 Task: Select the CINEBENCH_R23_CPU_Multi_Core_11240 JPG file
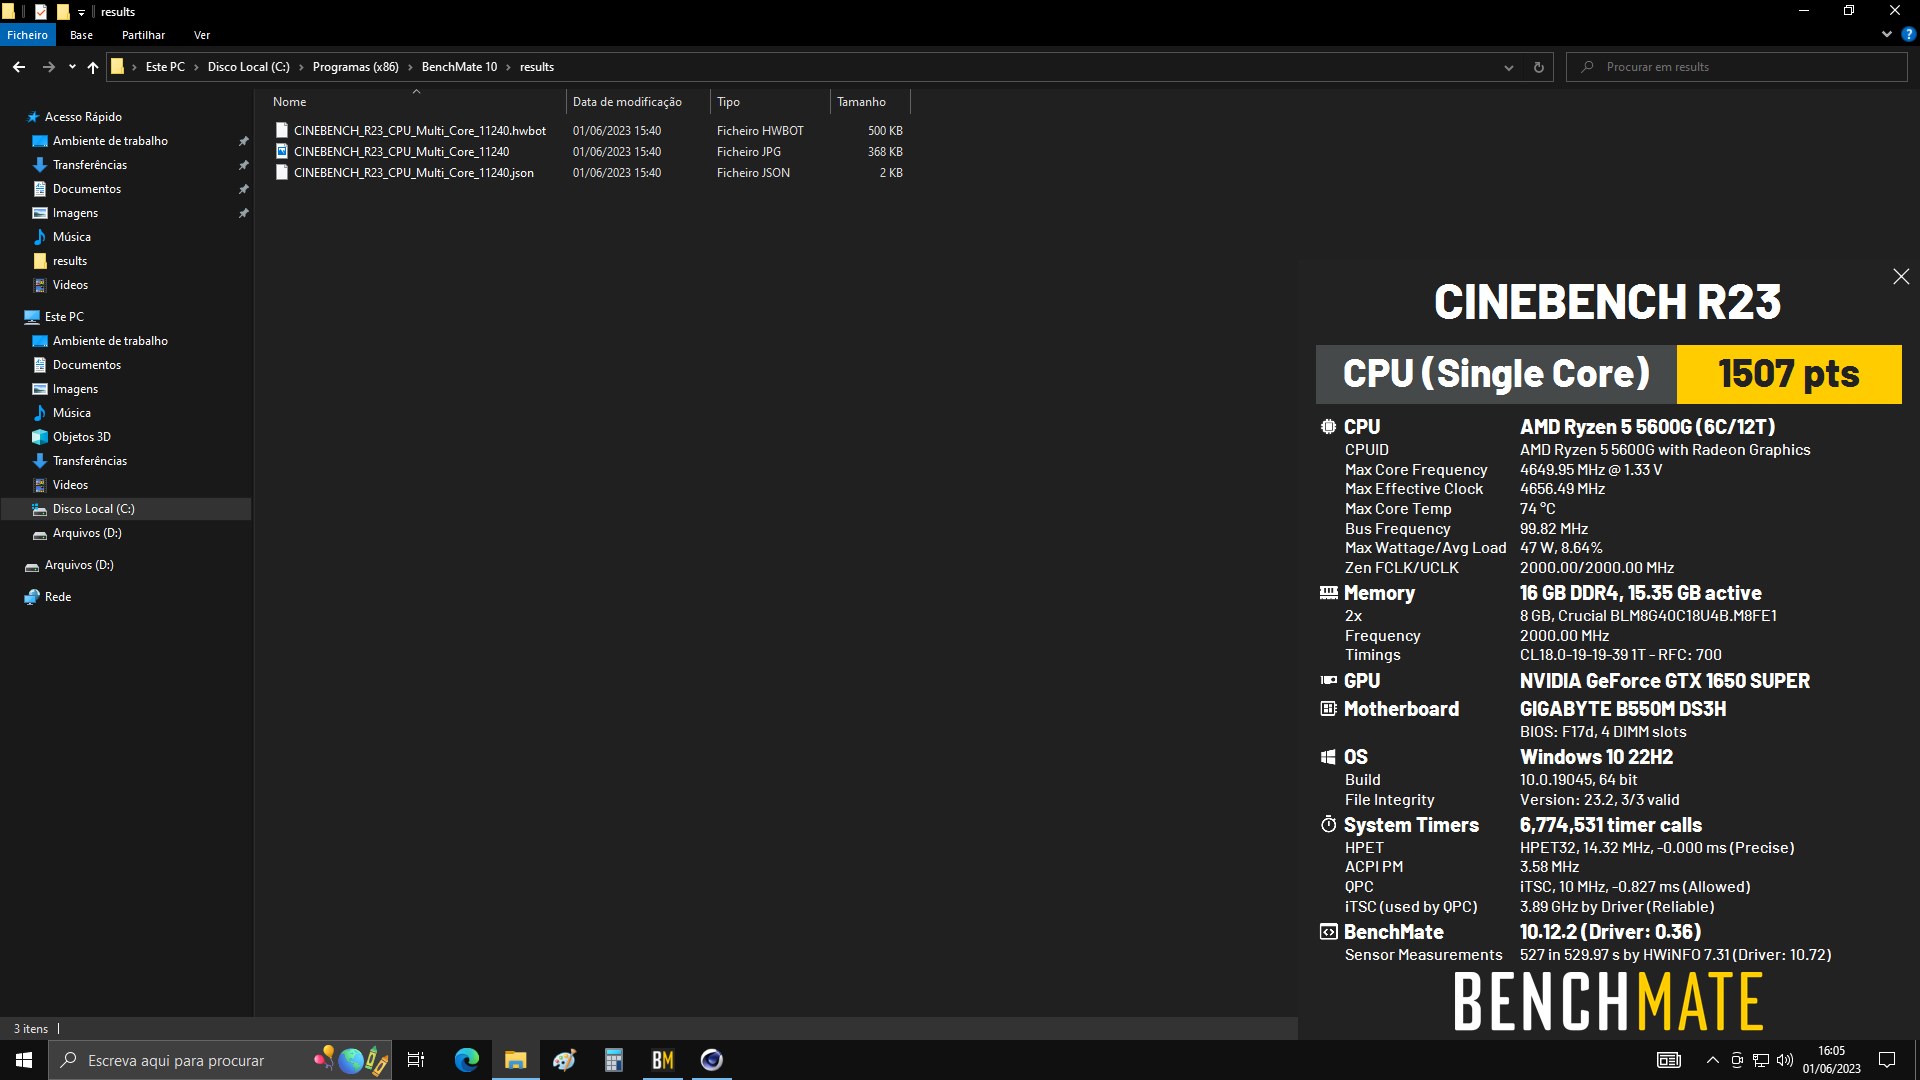point(401,152)
